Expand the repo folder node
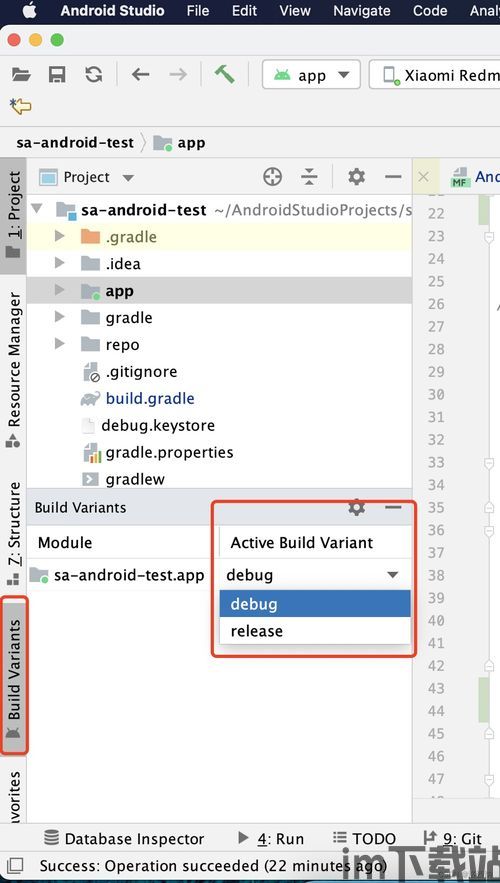500x883 pixels. pos(60,344)
